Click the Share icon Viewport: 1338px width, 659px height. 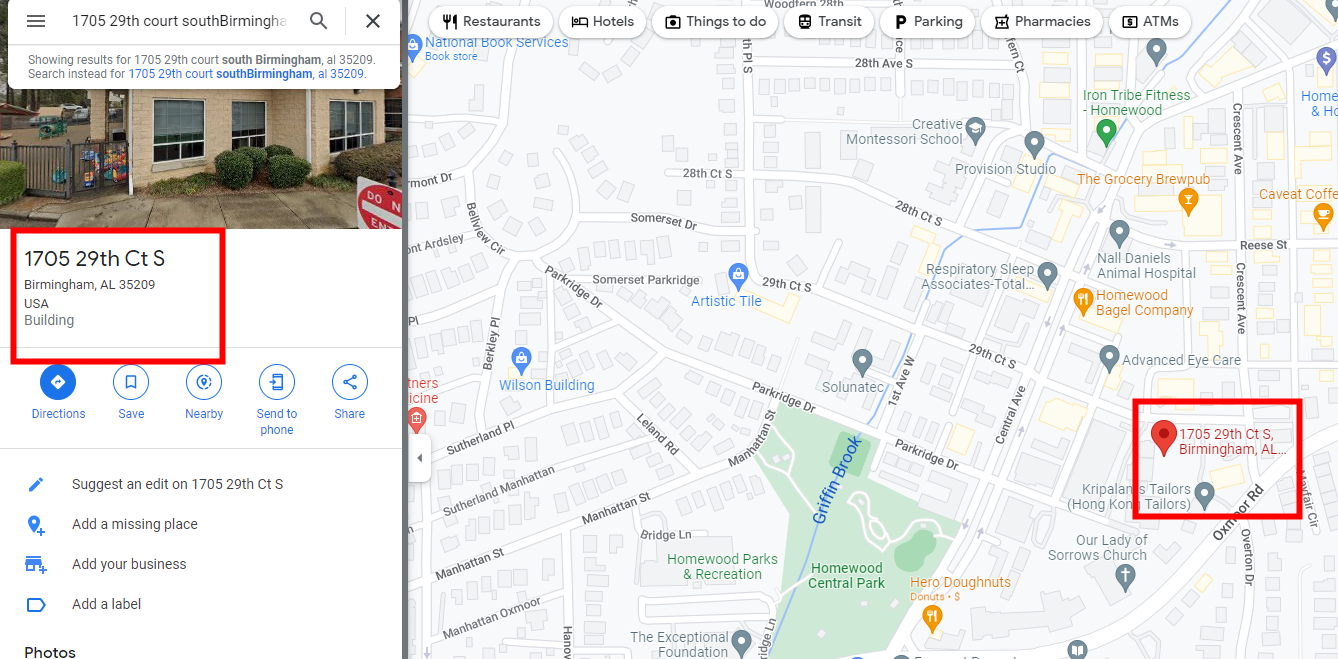(x=350, y=382)
